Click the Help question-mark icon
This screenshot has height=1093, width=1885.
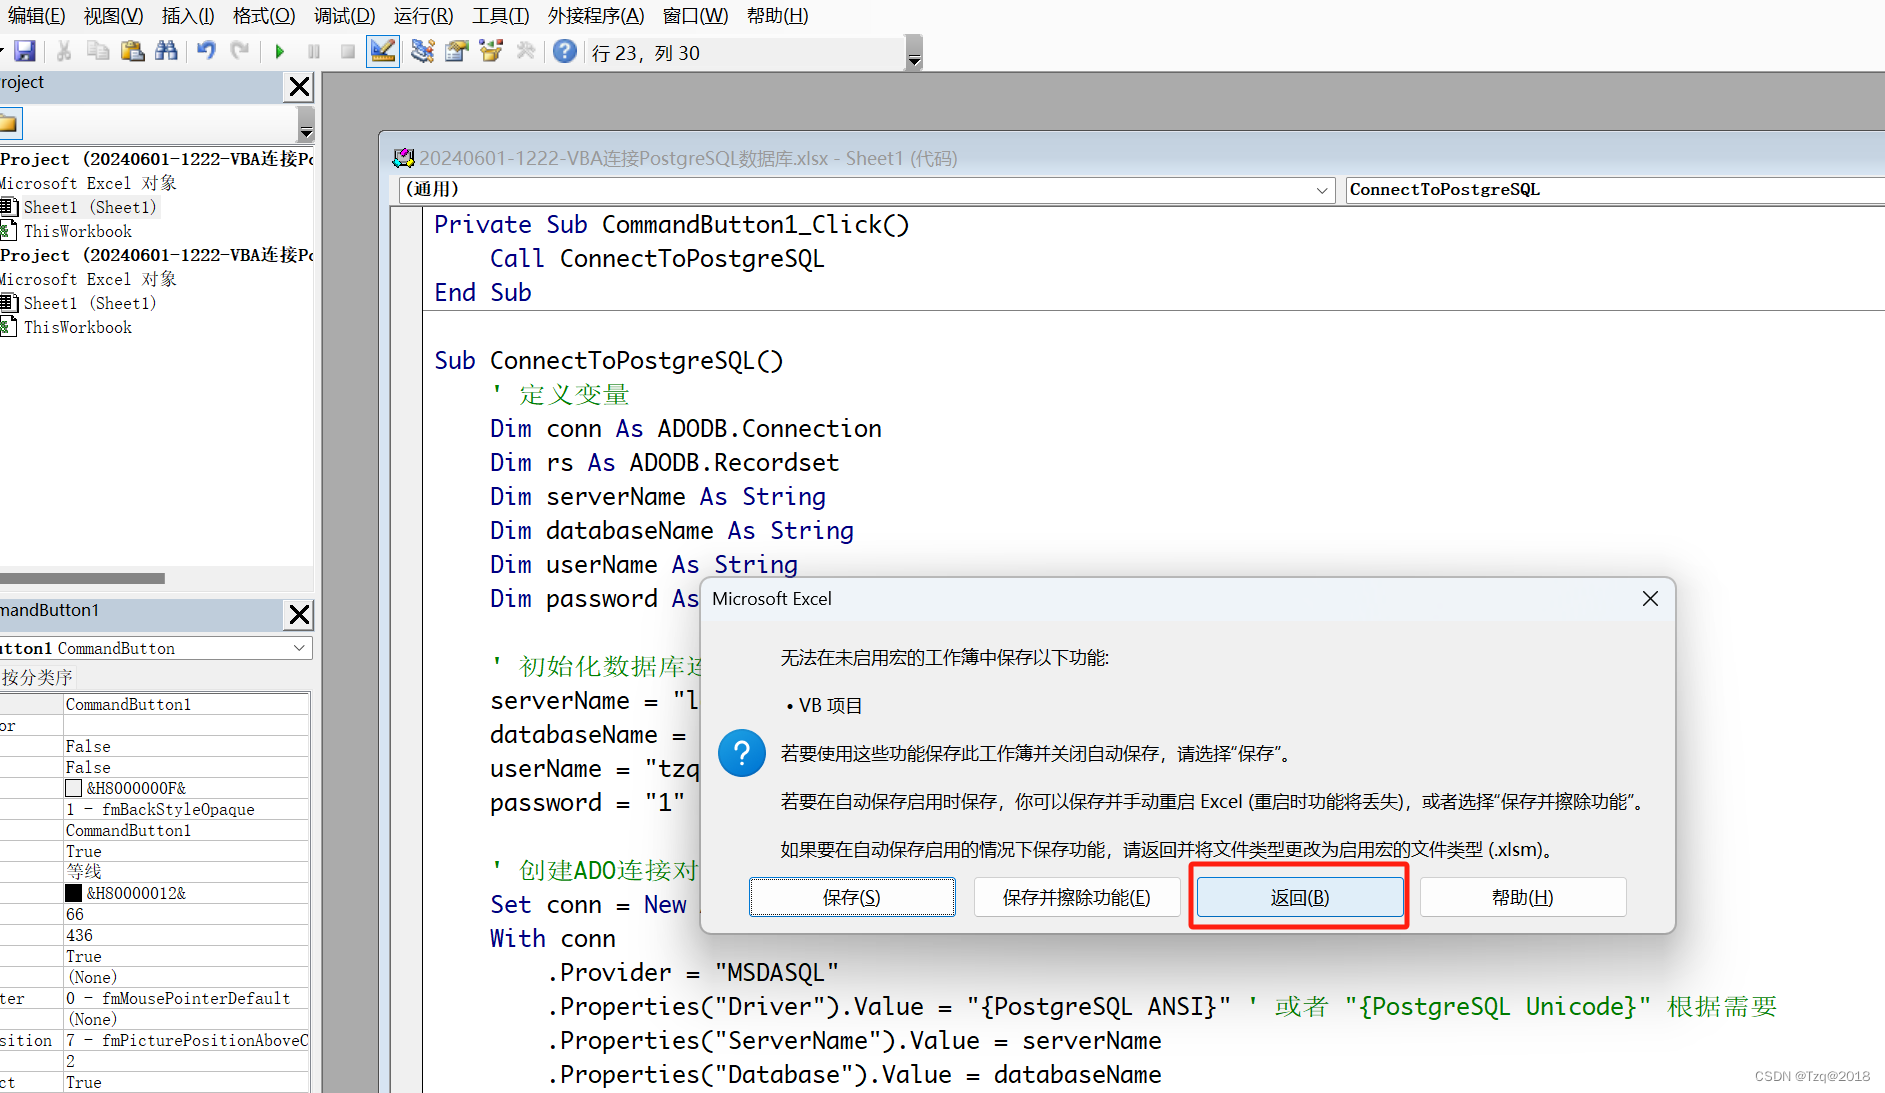pyautogui.click(x=563, y=51)
